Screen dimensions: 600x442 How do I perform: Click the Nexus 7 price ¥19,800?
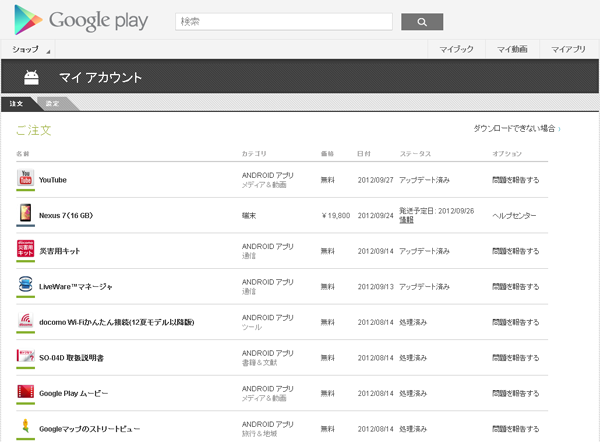336,215
